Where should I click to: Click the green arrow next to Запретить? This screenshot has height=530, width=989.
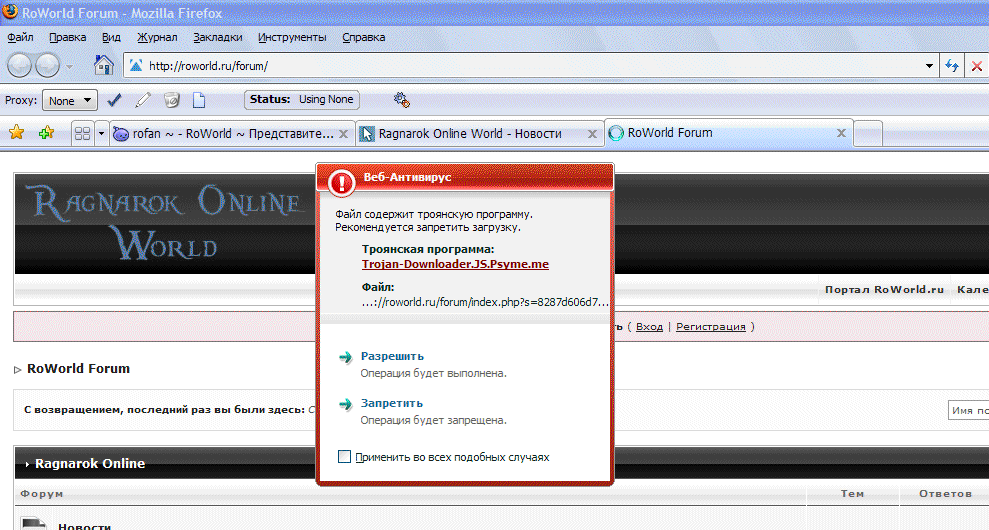click(x=345, y=404)
